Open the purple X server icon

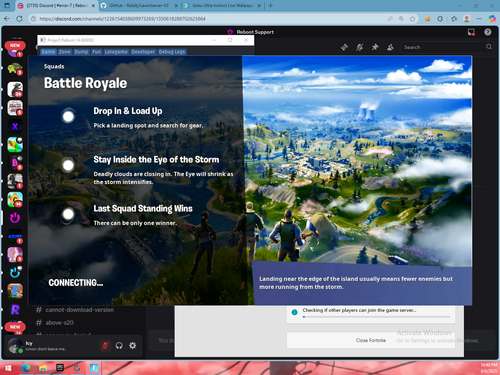15,126
